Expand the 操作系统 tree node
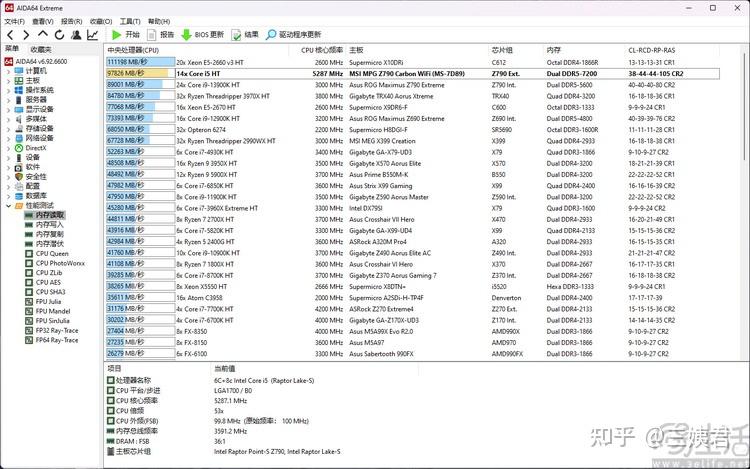750x469 pixels. (x=8, y=90)
